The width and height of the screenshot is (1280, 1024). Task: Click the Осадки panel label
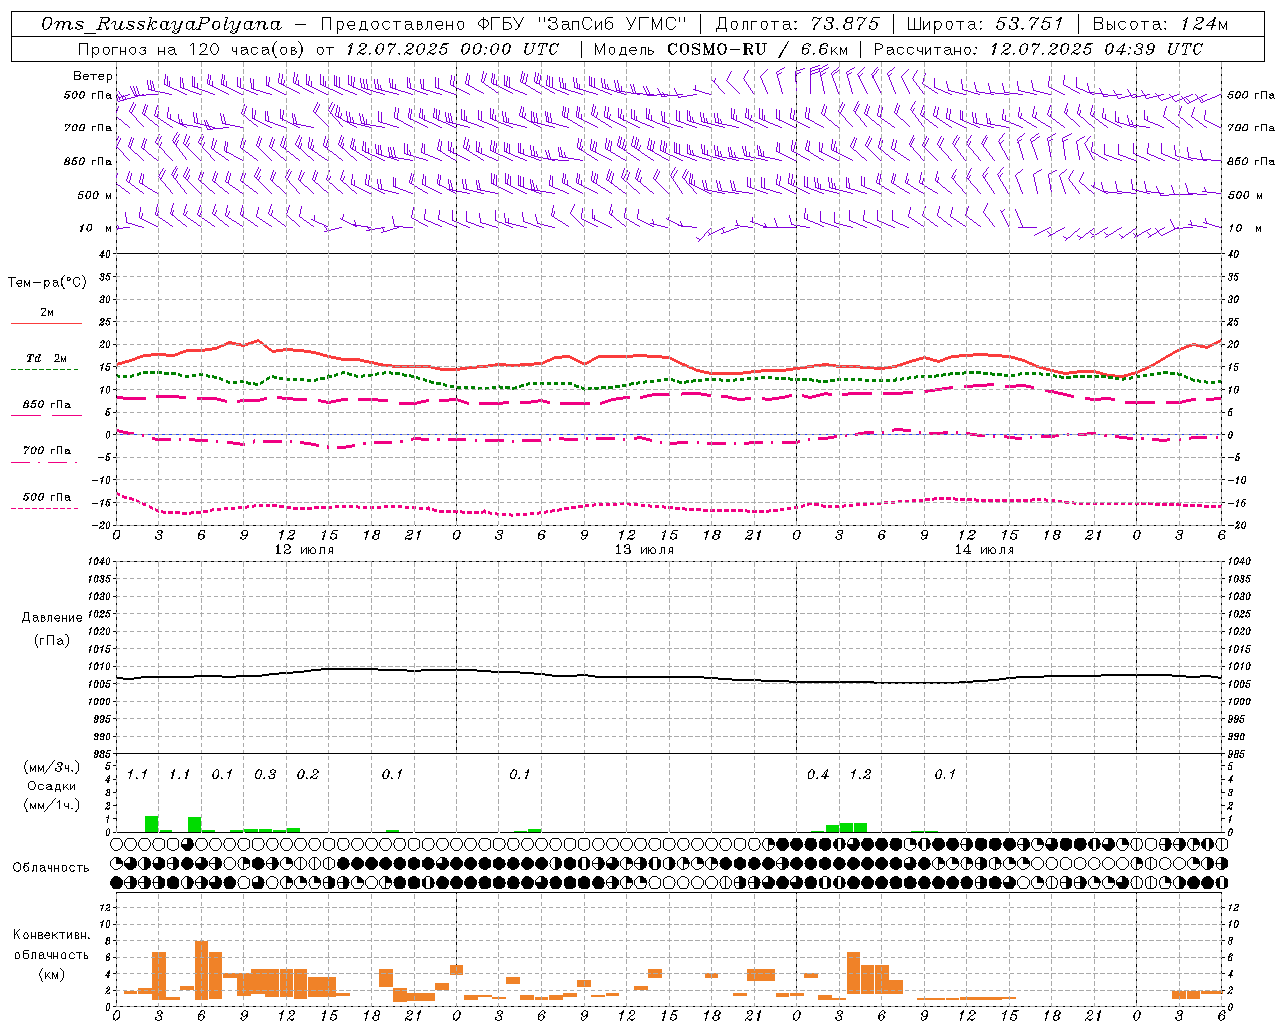point(51,786)
